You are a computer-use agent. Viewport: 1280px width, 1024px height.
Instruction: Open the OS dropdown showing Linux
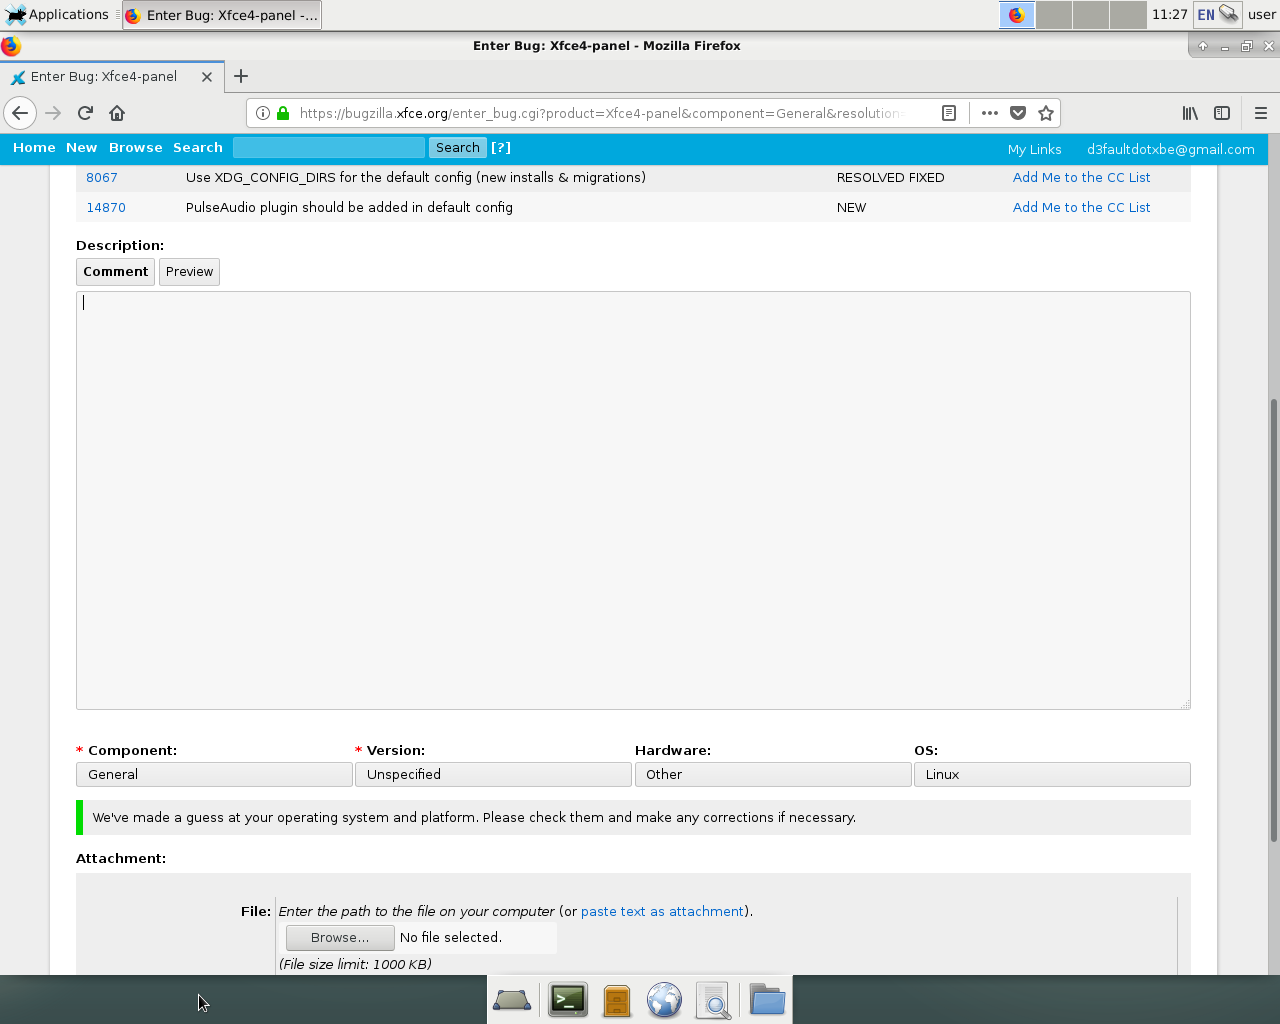(1052, 775)
